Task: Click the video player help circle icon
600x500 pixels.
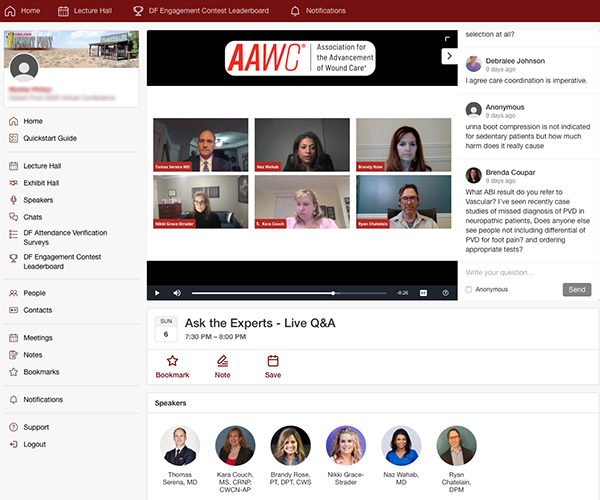Action: [445, 293]
